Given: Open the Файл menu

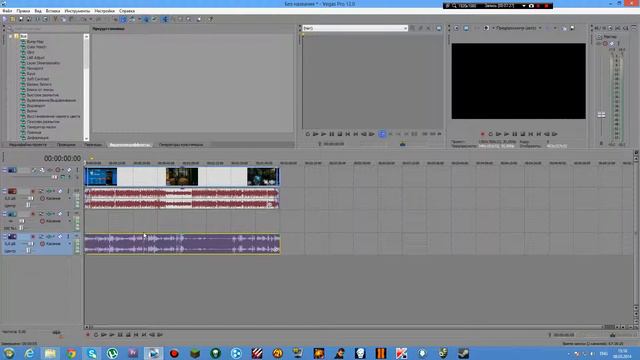Looking at the screenshot, I should (x=7, y=11).
